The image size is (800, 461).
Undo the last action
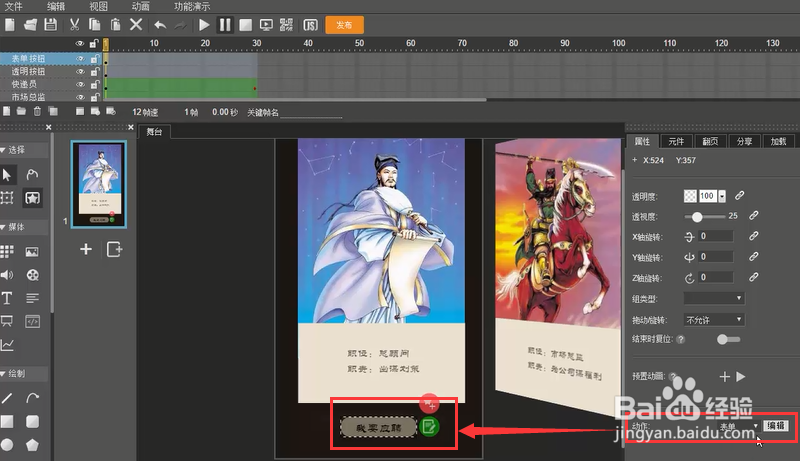[x=160, y=25]
